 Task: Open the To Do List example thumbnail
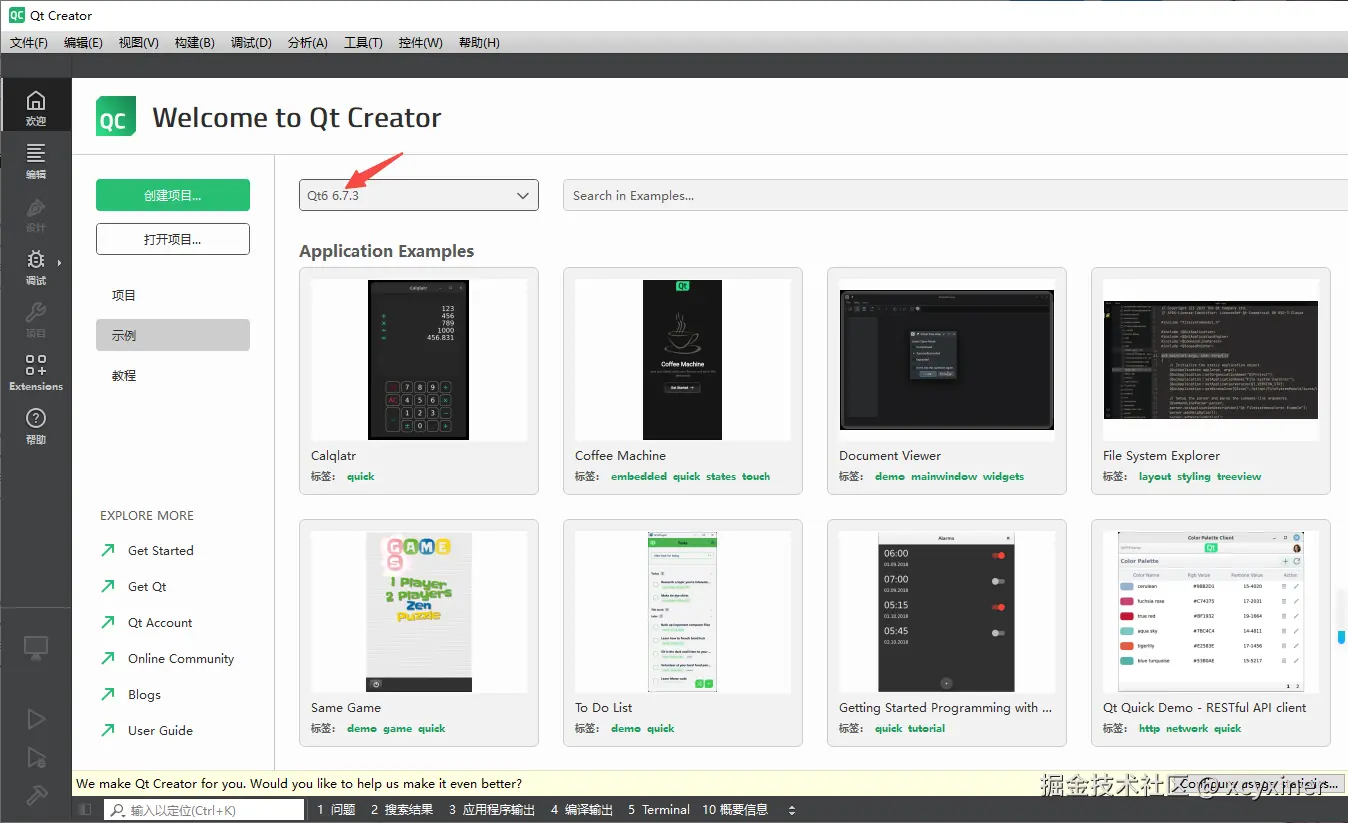(x=683, y=612)
